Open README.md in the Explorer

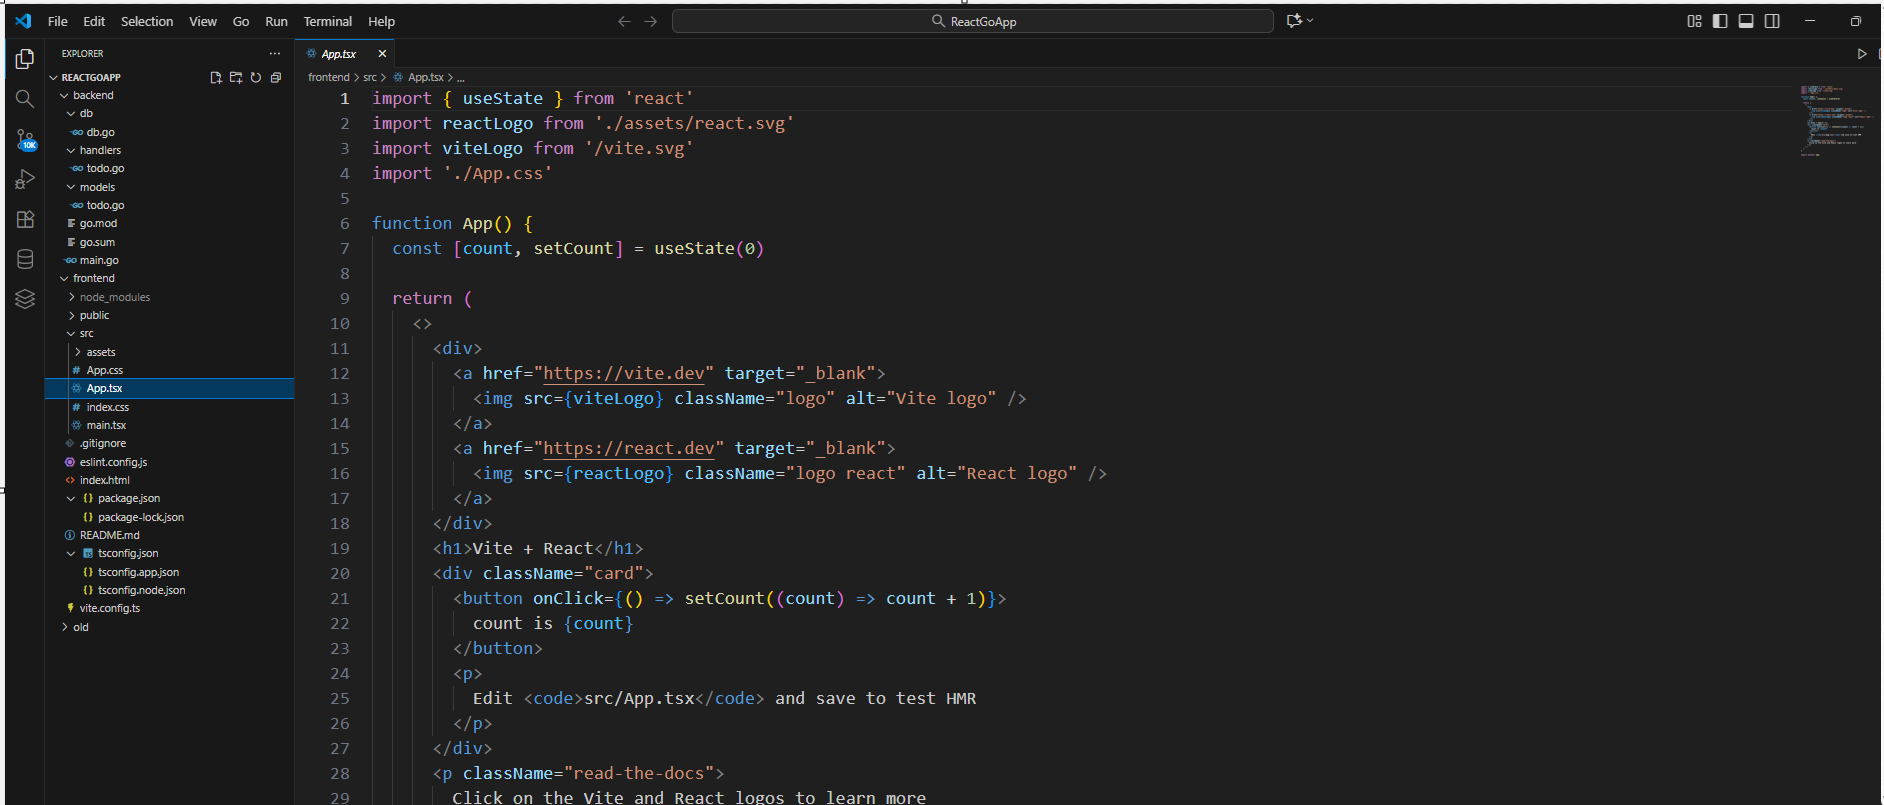109,535
